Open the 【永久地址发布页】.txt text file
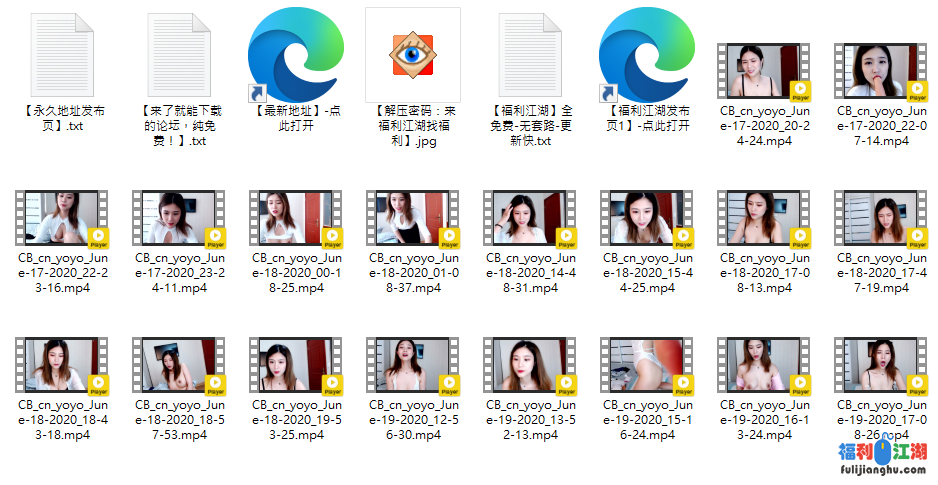This screenshot has width=938, height=485. point(63,54)
